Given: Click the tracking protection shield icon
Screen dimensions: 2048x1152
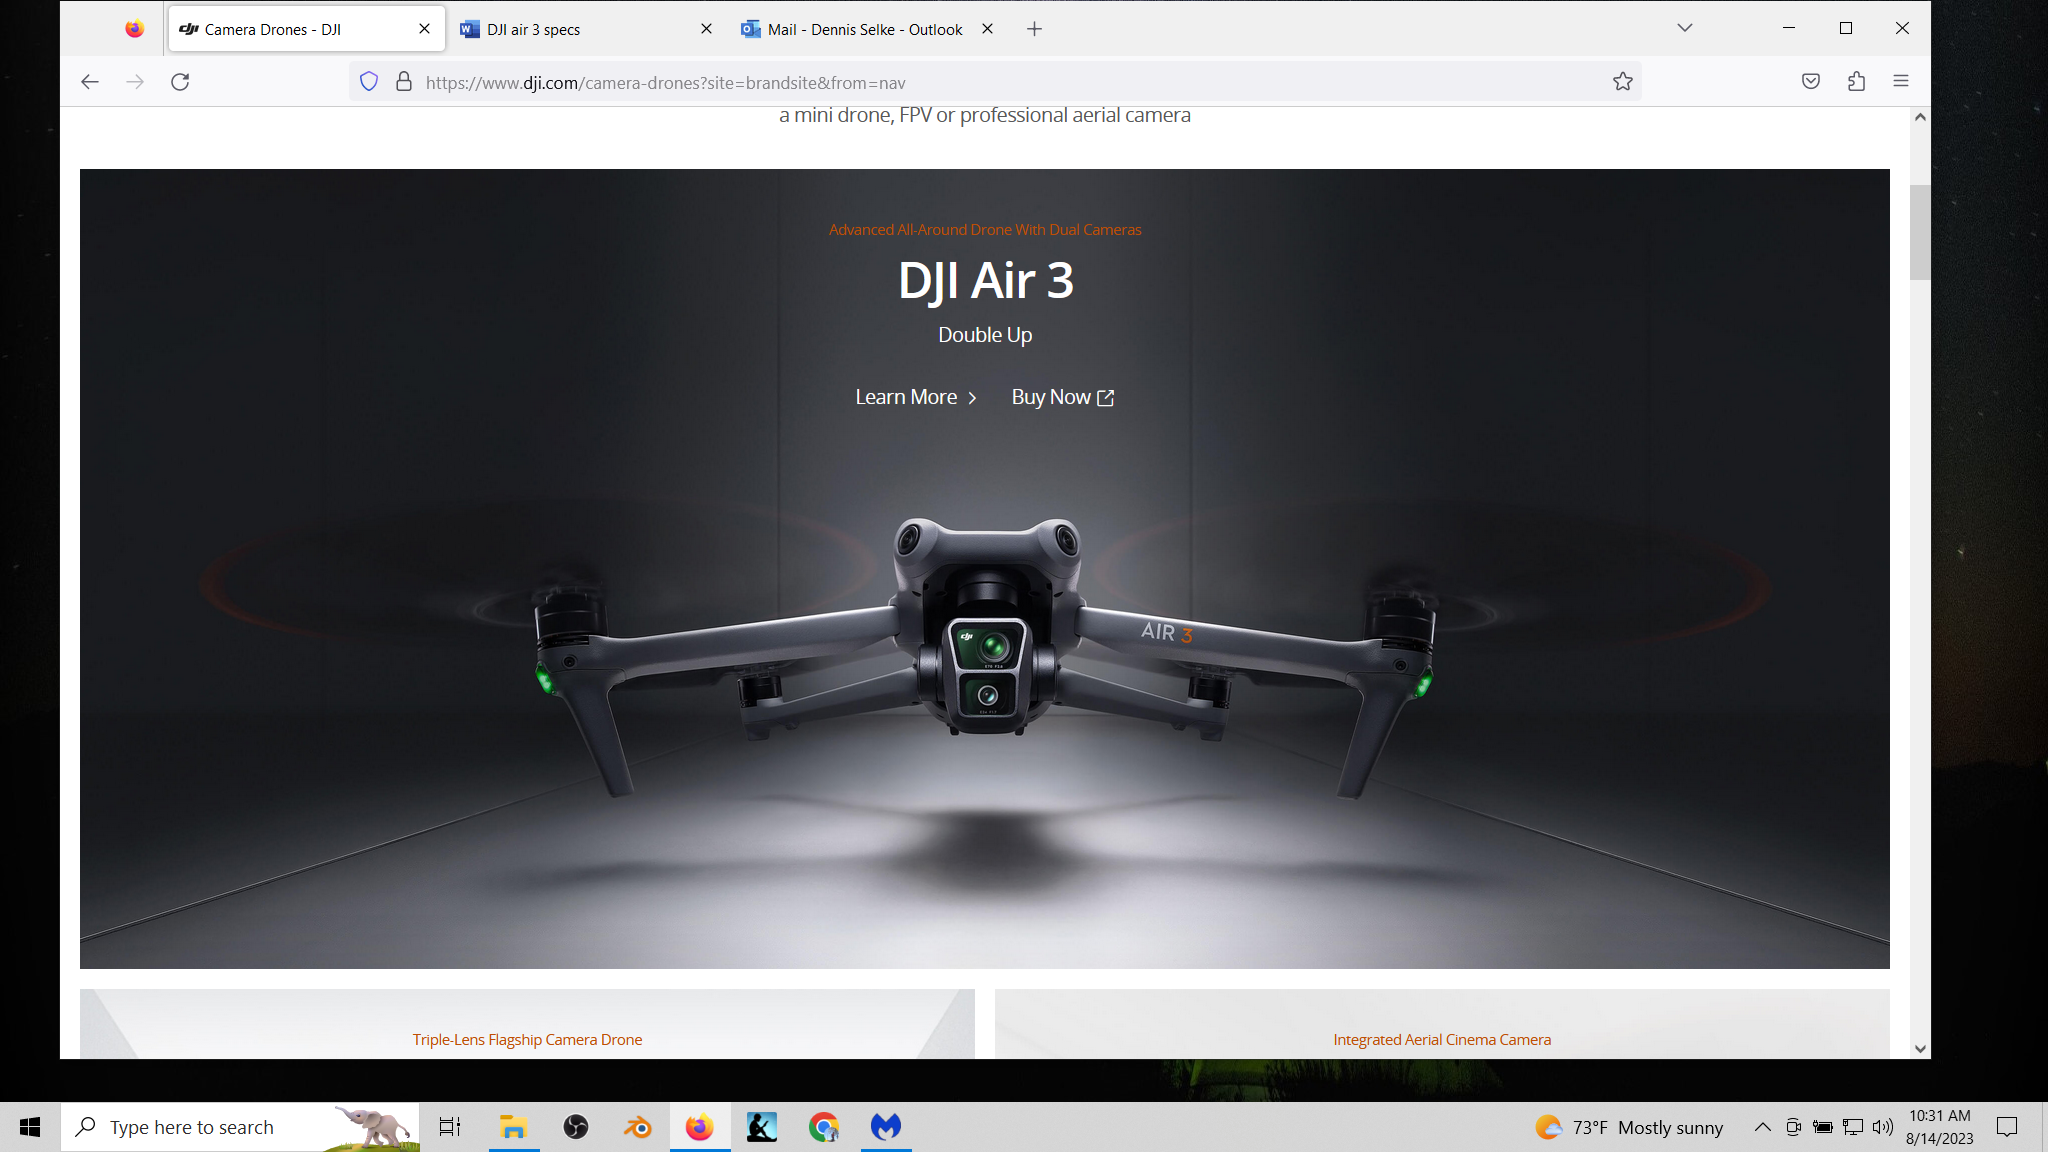Looking at the screenshot, I should pos(369,82).
